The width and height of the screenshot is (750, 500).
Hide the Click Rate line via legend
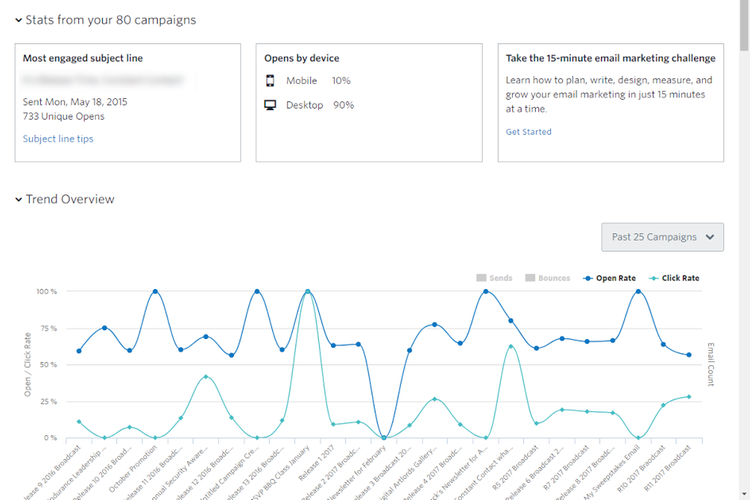pos(674,278)
